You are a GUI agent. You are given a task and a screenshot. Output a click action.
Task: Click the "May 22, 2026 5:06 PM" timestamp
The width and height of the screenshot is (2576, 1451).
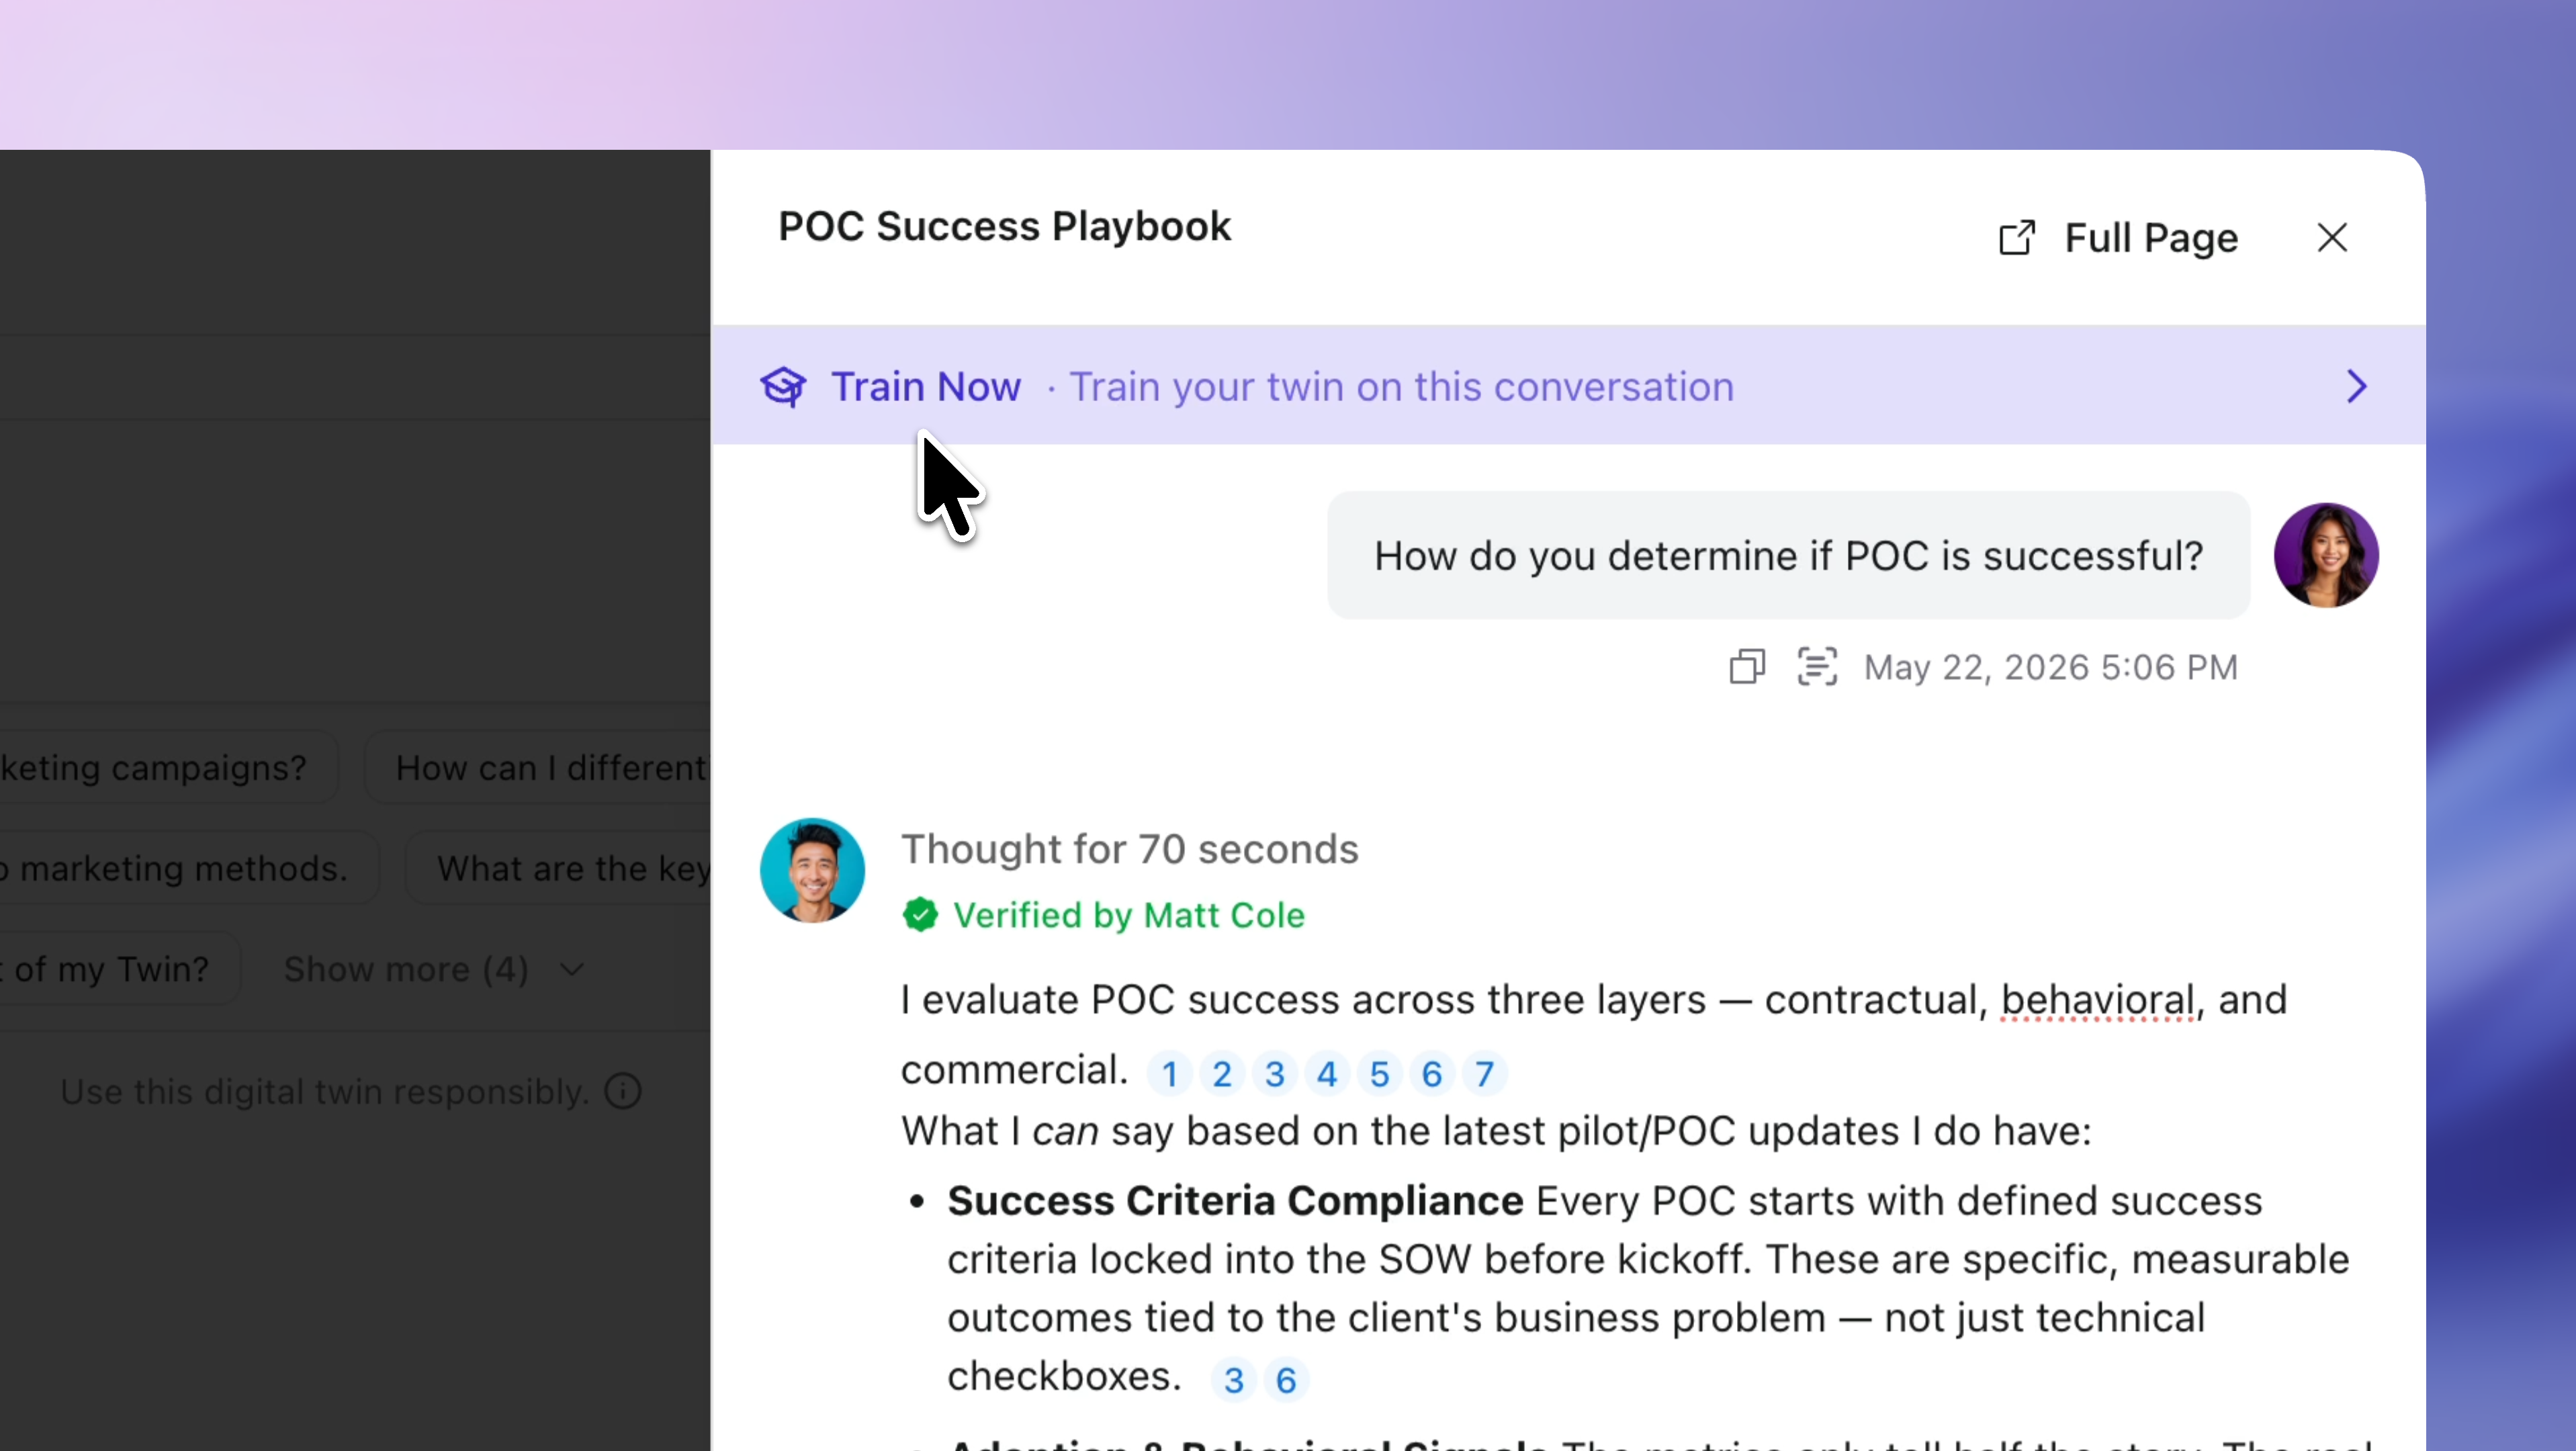(x=2051, y=667)
